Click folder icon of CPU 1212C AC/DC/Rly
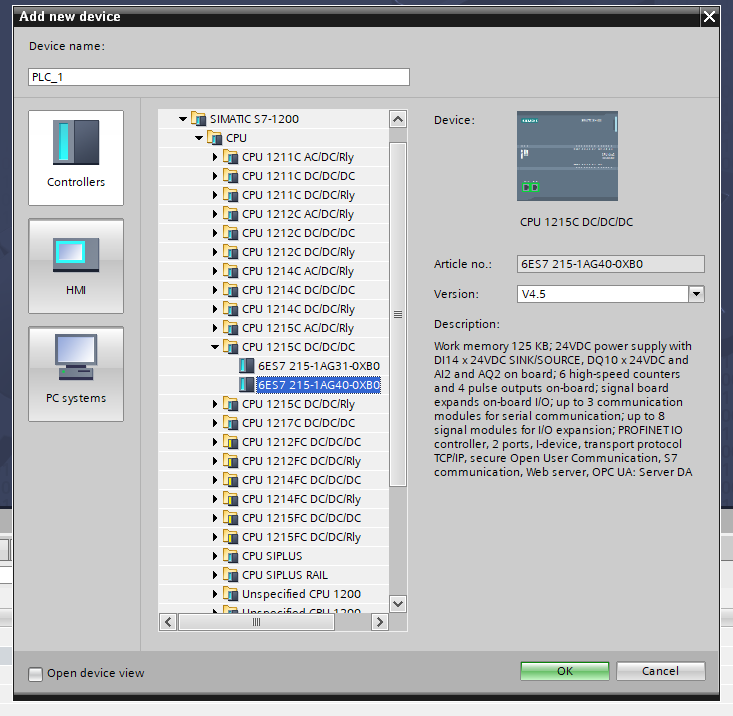 230,214
